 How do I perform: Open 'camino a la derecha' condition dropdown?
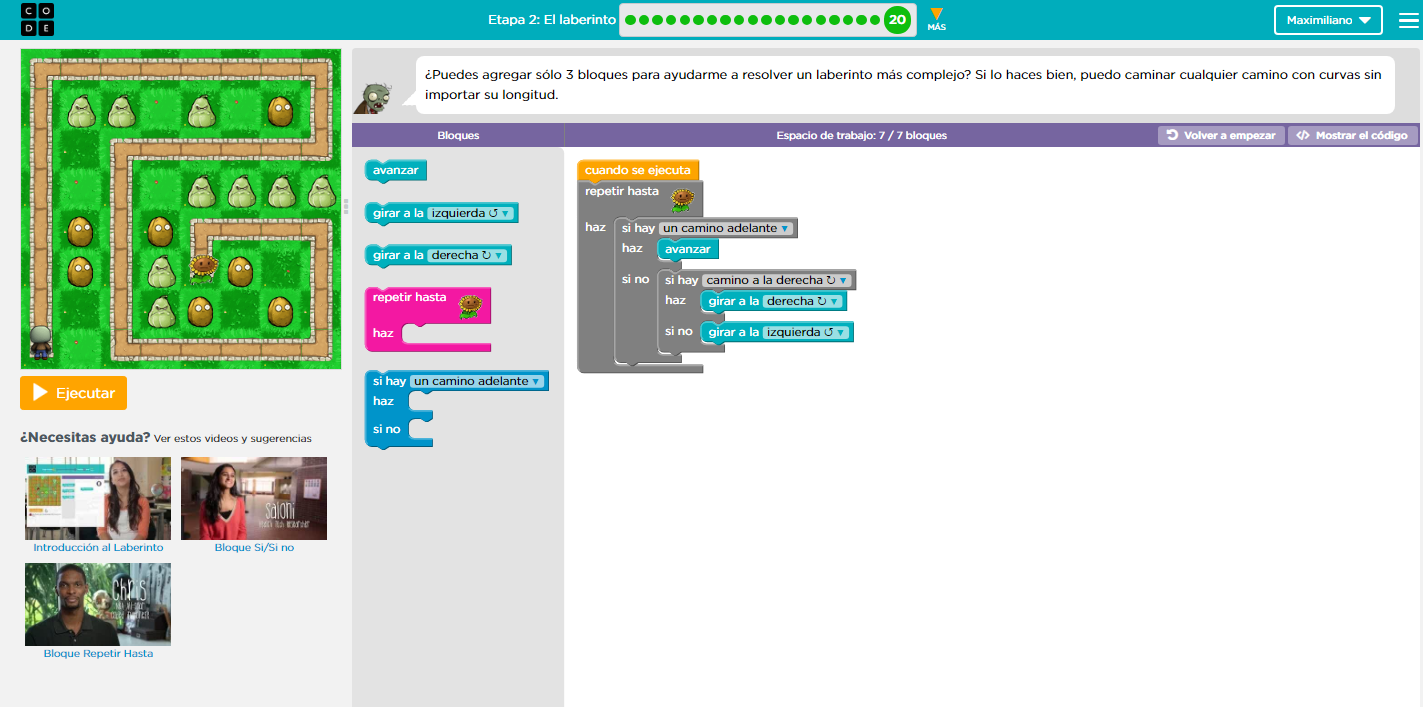[x=776, y=280]
